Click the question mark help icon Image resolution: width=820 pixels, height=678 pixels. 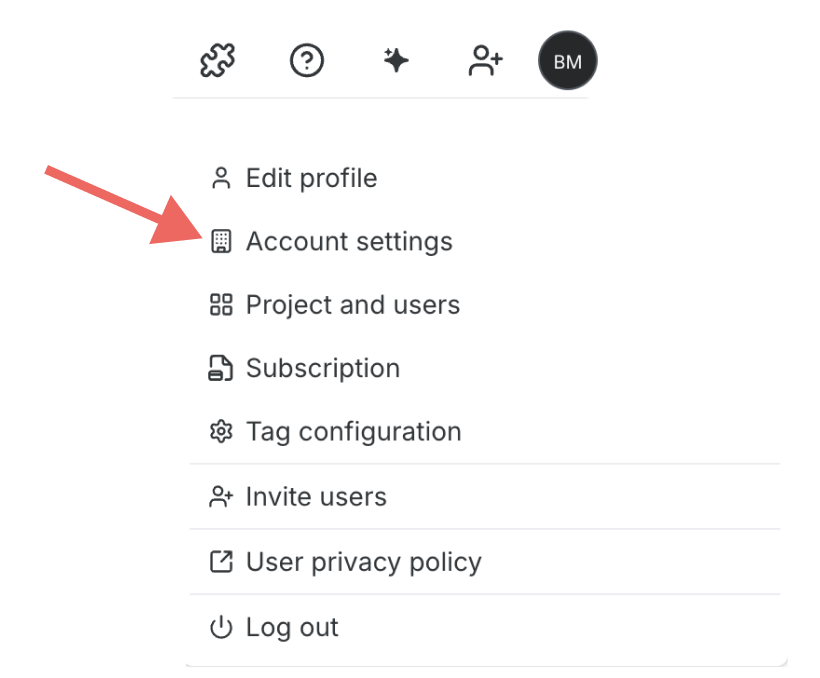(x=307, y=61)
